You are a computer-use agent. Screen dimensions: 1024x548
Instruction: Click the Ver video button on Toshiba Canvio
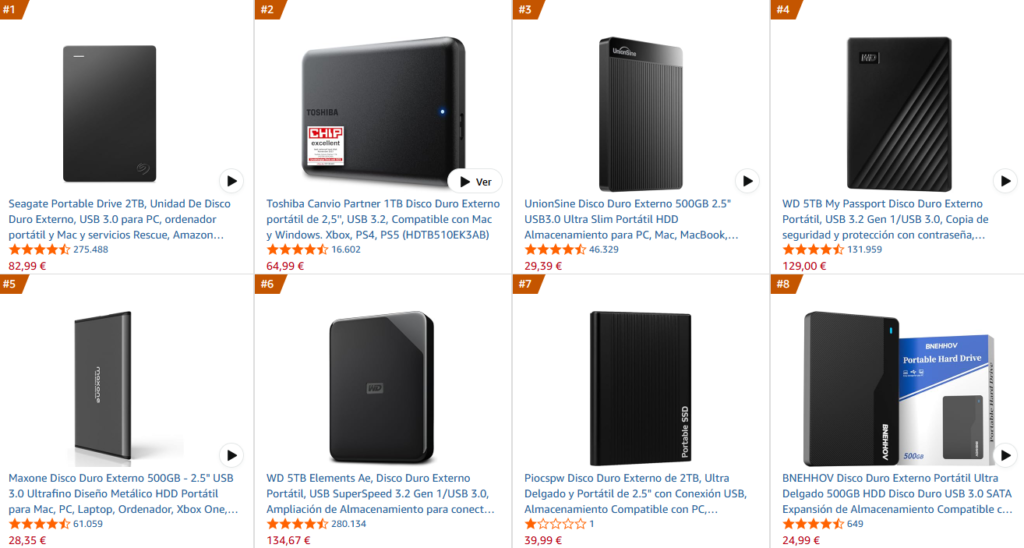click(x=474, y=181)
